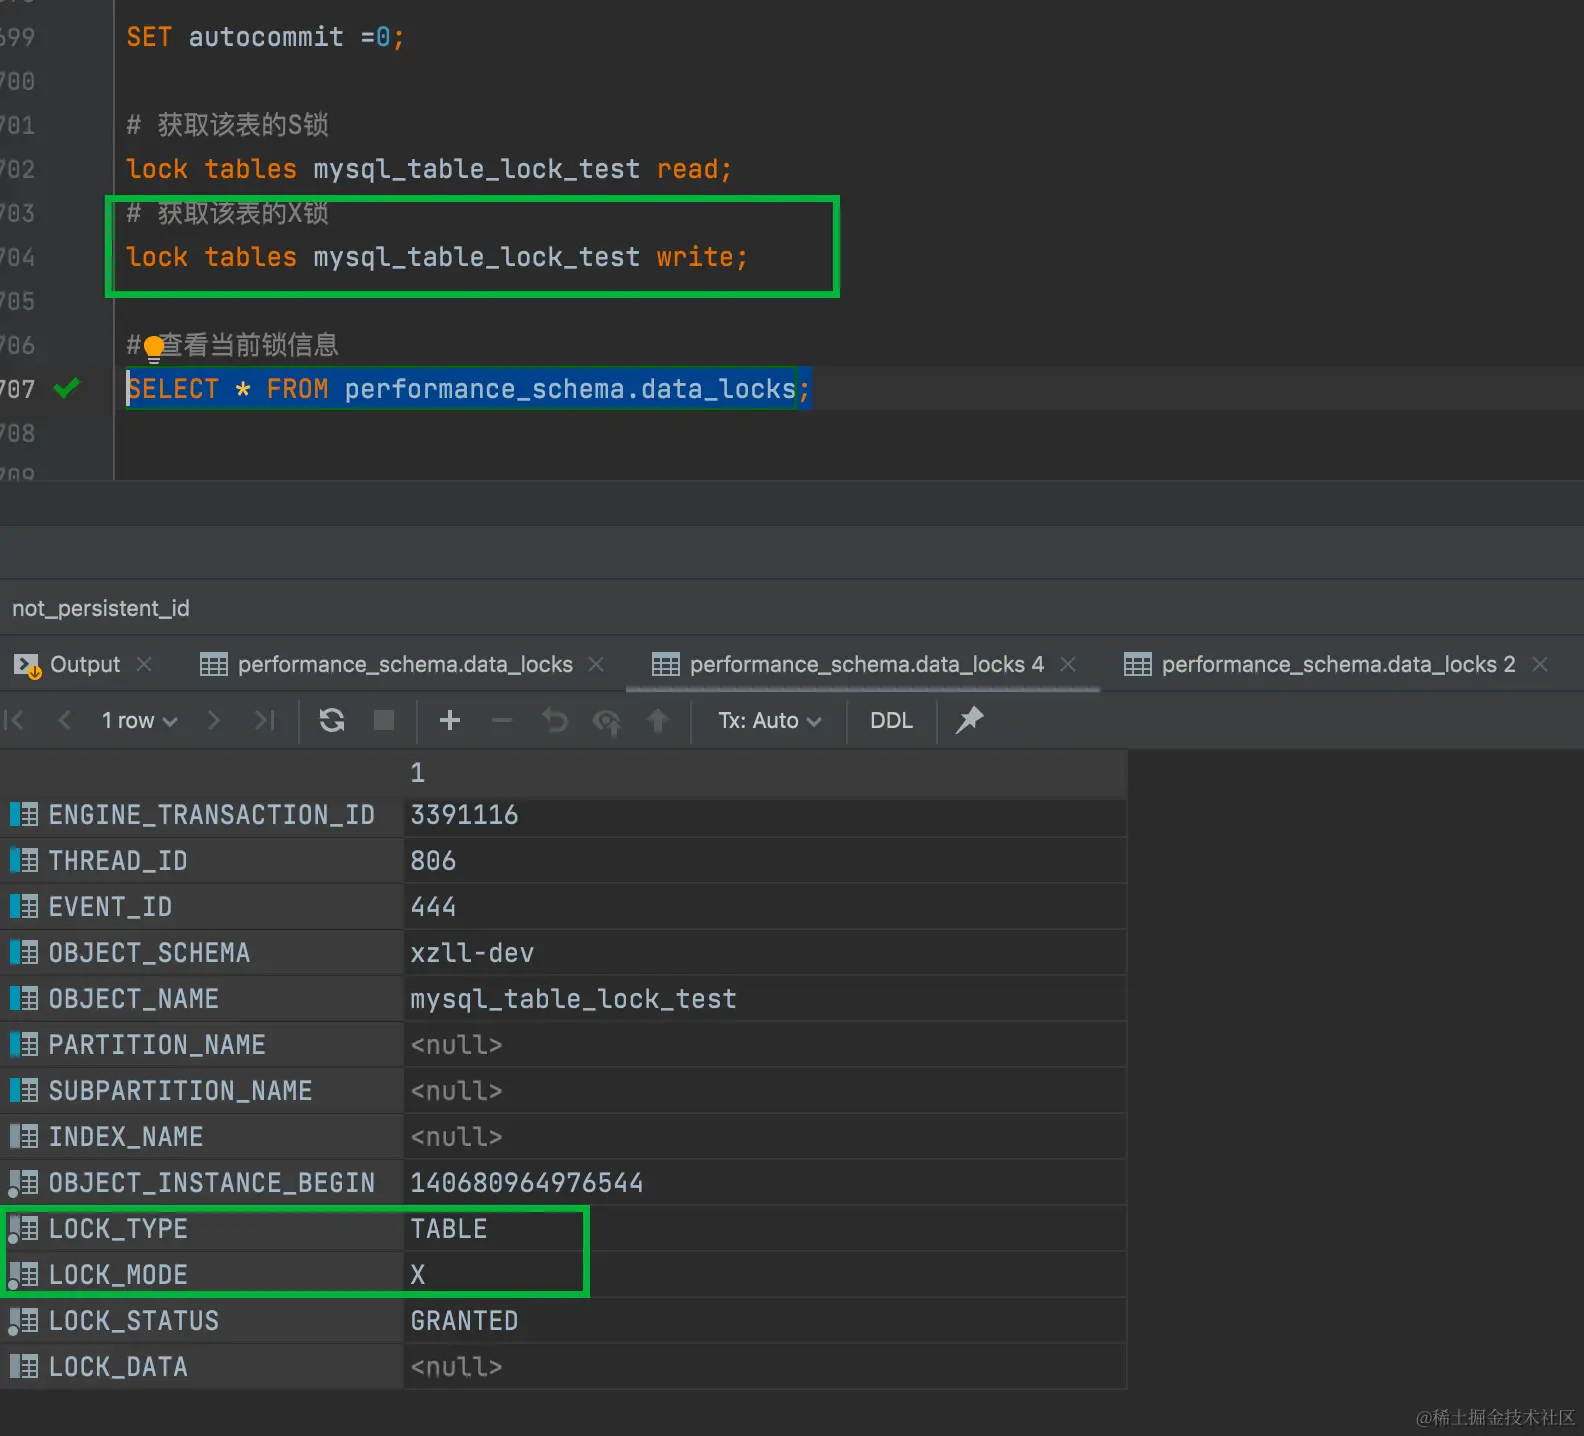Image resolution: width=1584 pixels, height=1436 pixels.
Task: Select the LOCK_STATUS row header
Action: point(201,1321)
